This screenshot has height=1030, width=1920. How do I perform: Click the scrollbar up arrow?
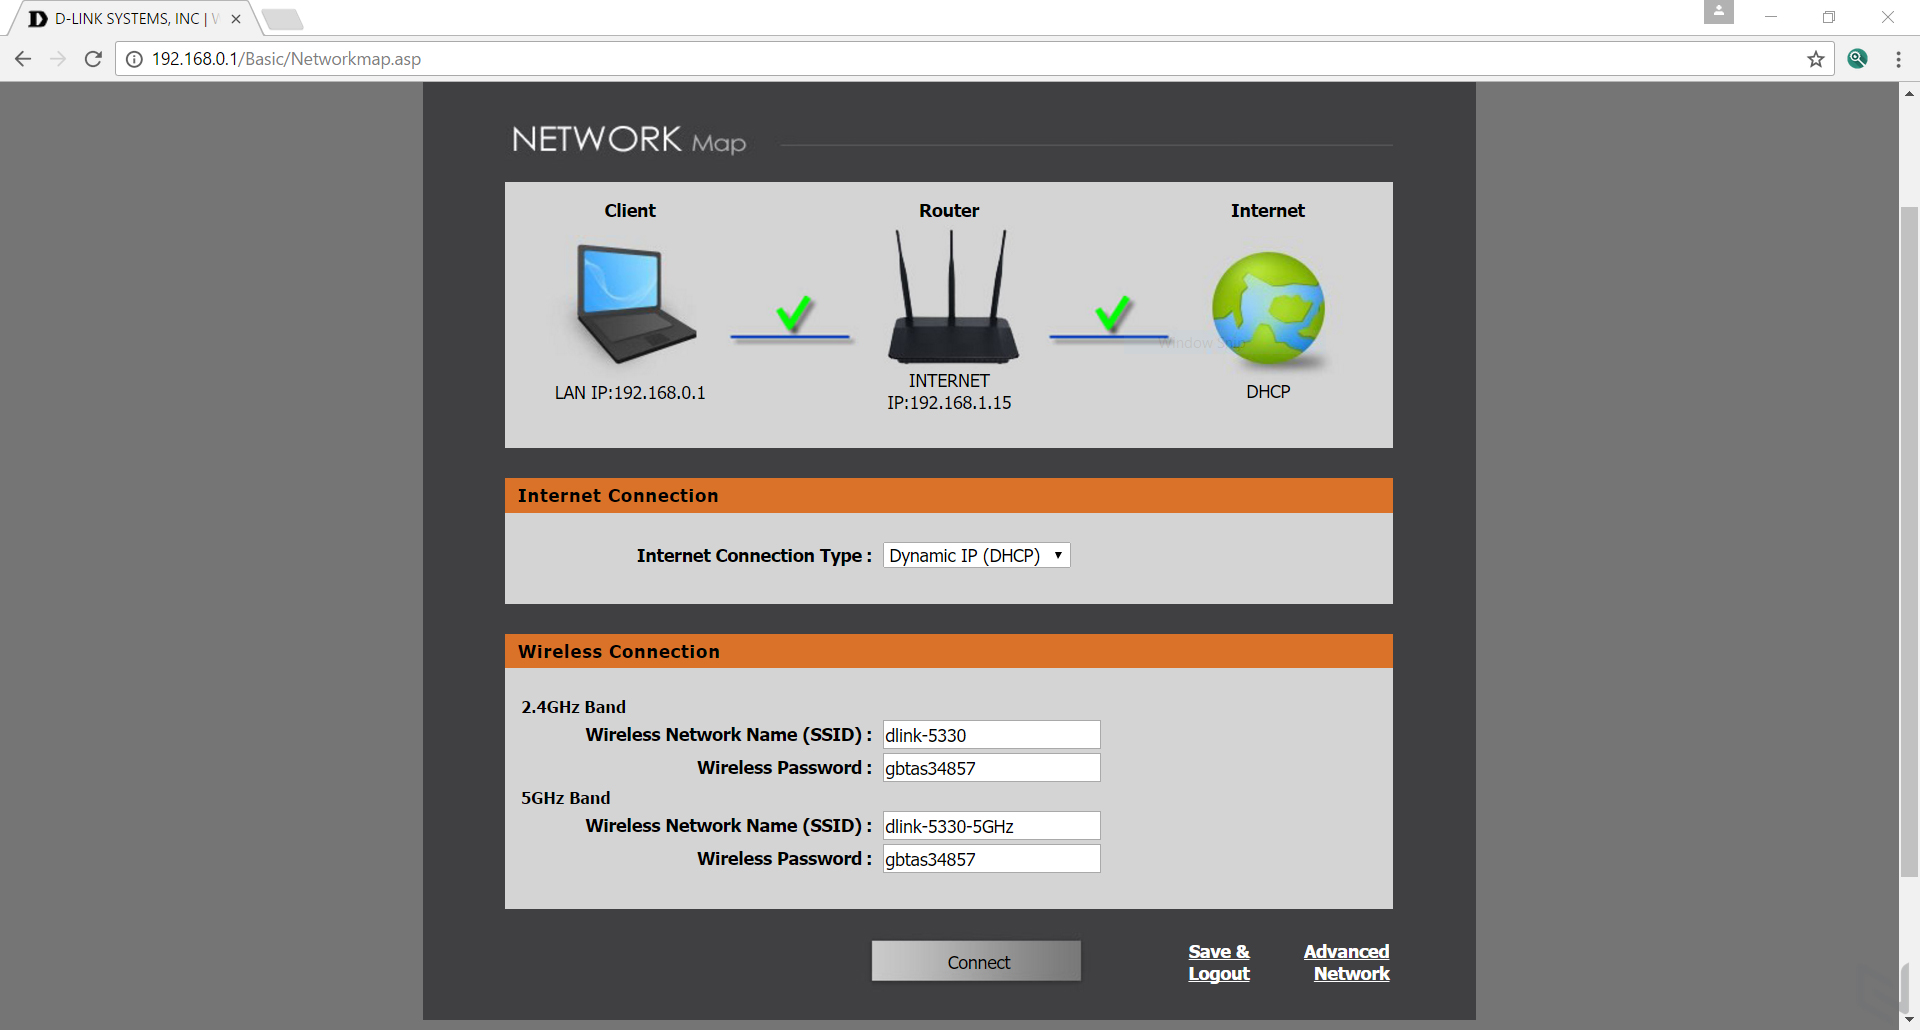[1909, 93]
